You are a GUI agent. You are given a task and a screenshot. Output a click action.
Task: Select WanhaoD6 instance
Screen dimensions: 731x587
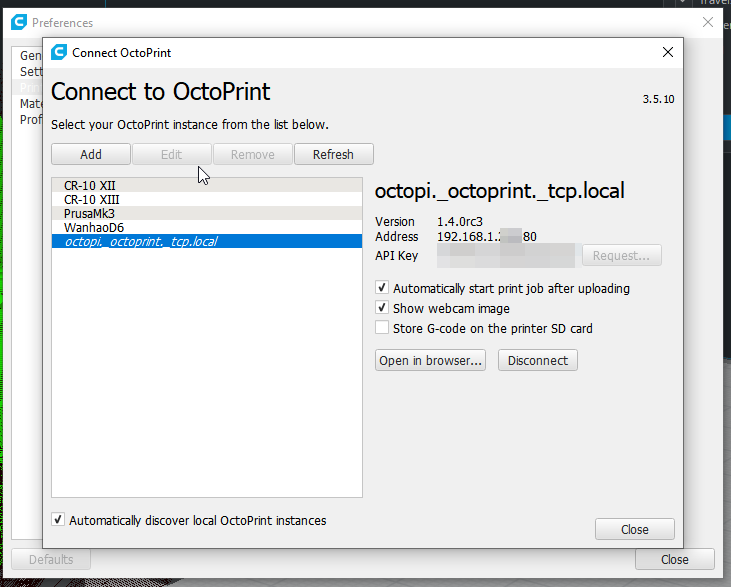(x=207, y=228)
